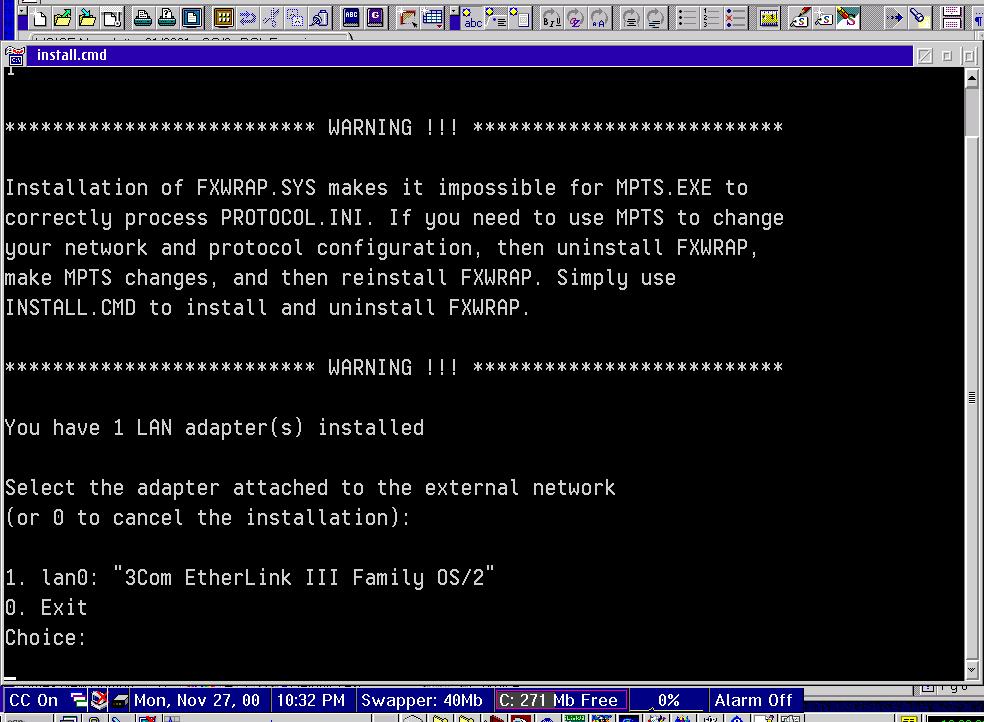Image resolution: width=984 pixels, height=722 pixels.
Task: Run the ABC spell check tool
Action: (351, 17)
